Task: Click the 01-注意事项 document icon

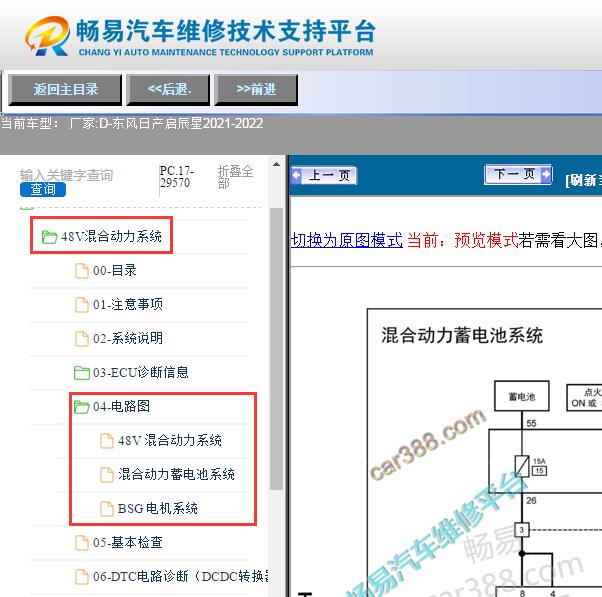Action: [x=81, y=305]
